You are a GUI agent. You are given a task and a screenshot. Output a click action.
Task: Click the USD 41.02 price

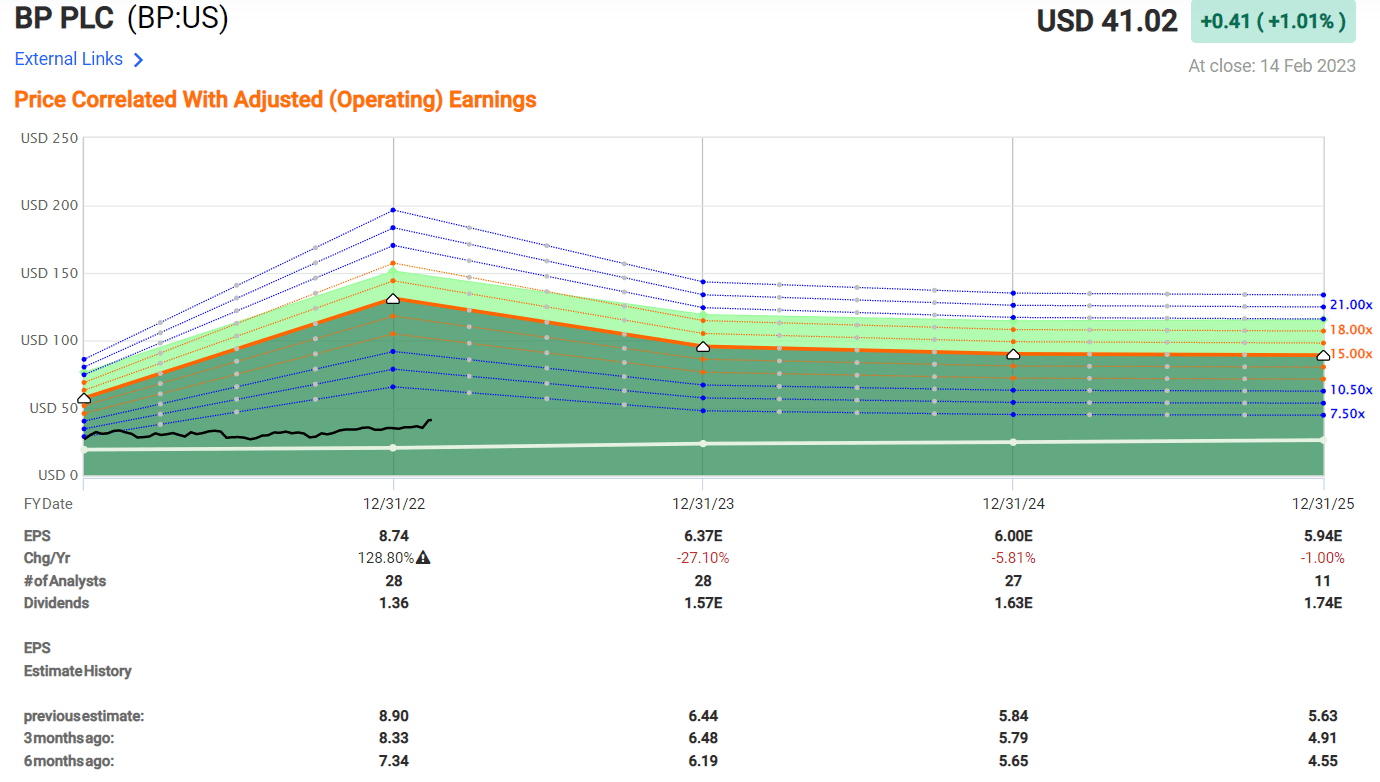click(x=1107, y=21)
